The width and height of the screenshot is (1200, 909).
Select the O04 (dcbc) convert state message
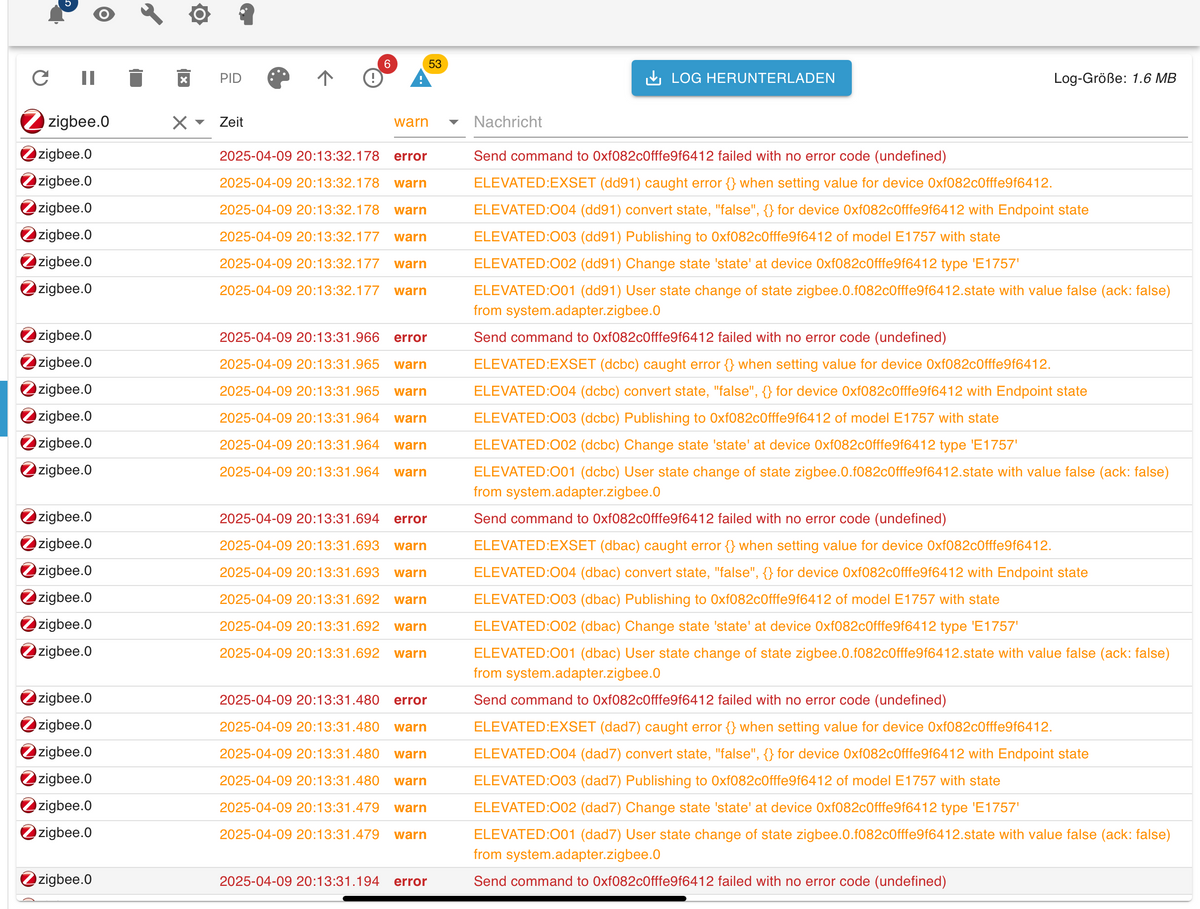[x=780, y=391]
